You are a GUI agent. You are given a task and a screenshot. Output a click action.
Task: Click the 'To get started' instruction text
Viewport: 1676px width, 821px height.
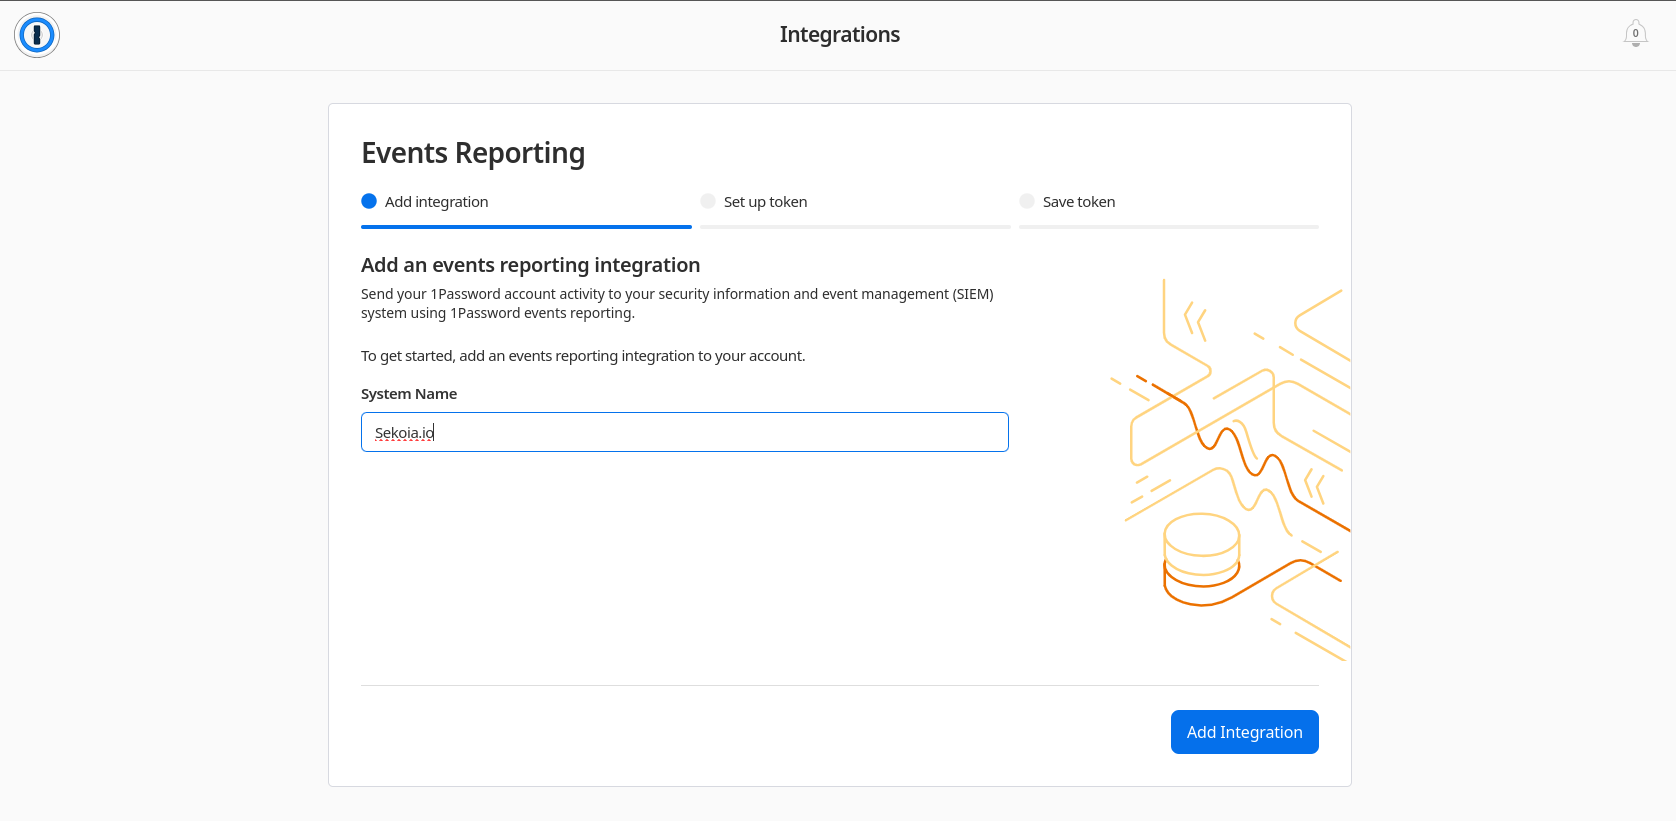583,356
